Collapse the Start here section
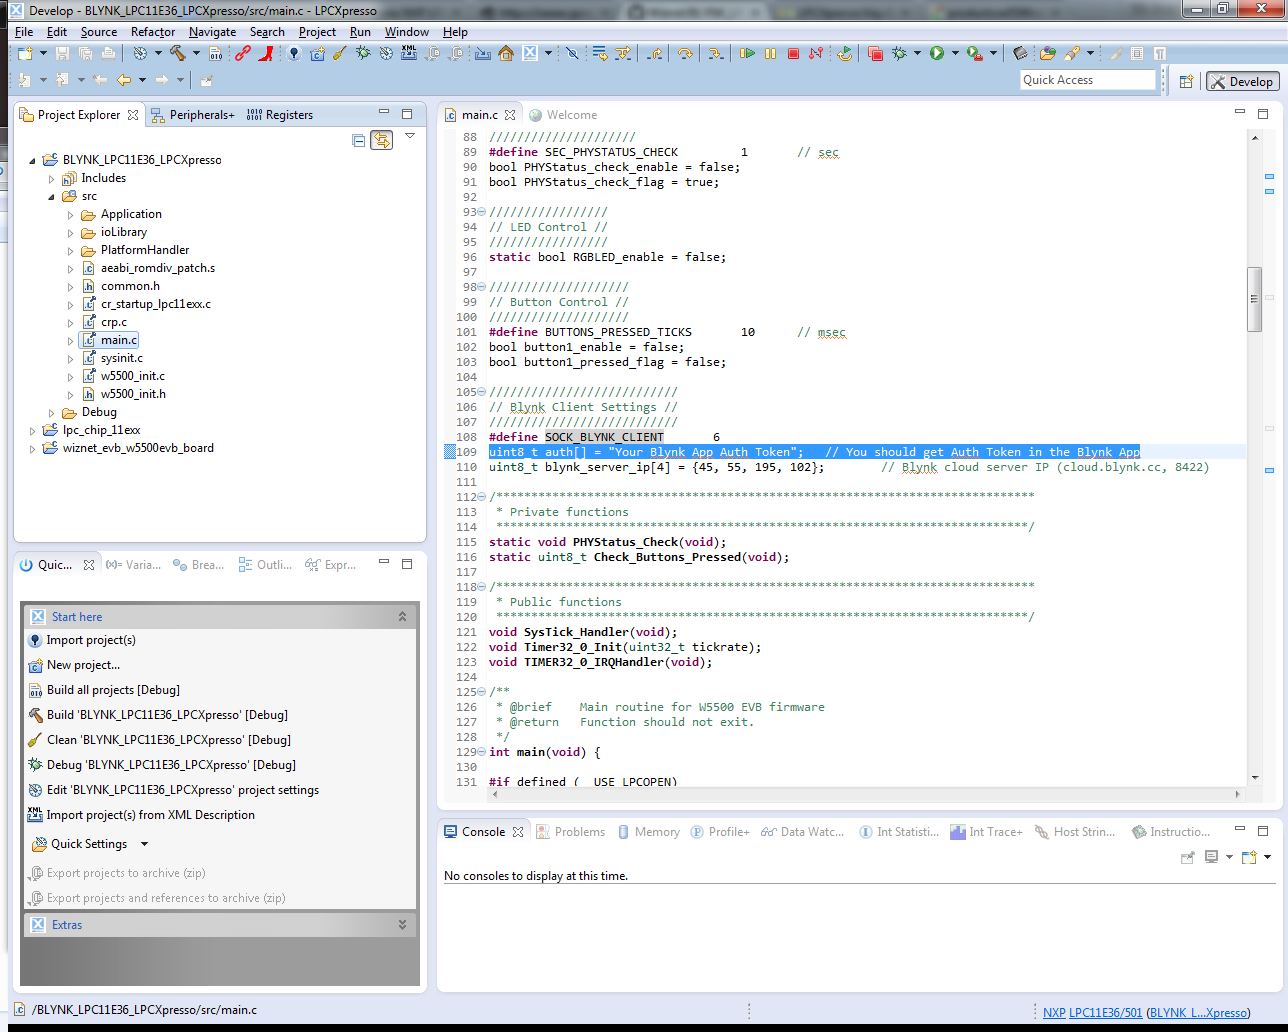This screenshot has height=1032, width=1288. (x=402, y=617)
